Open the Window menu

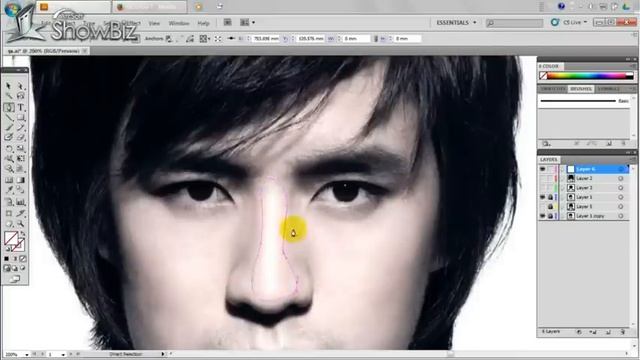[x=179, y=23]
